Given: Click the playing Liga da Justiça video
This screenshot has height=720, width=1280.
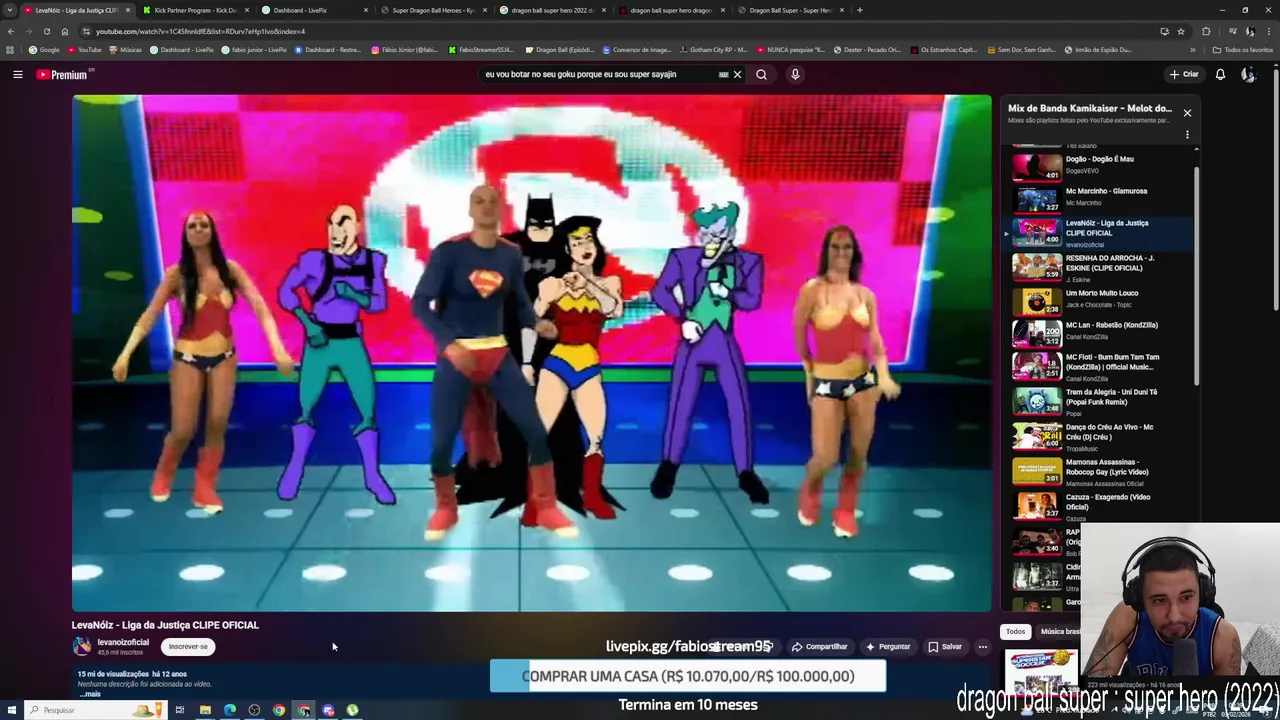Looking at the screenshot, I should pos(531,353).
